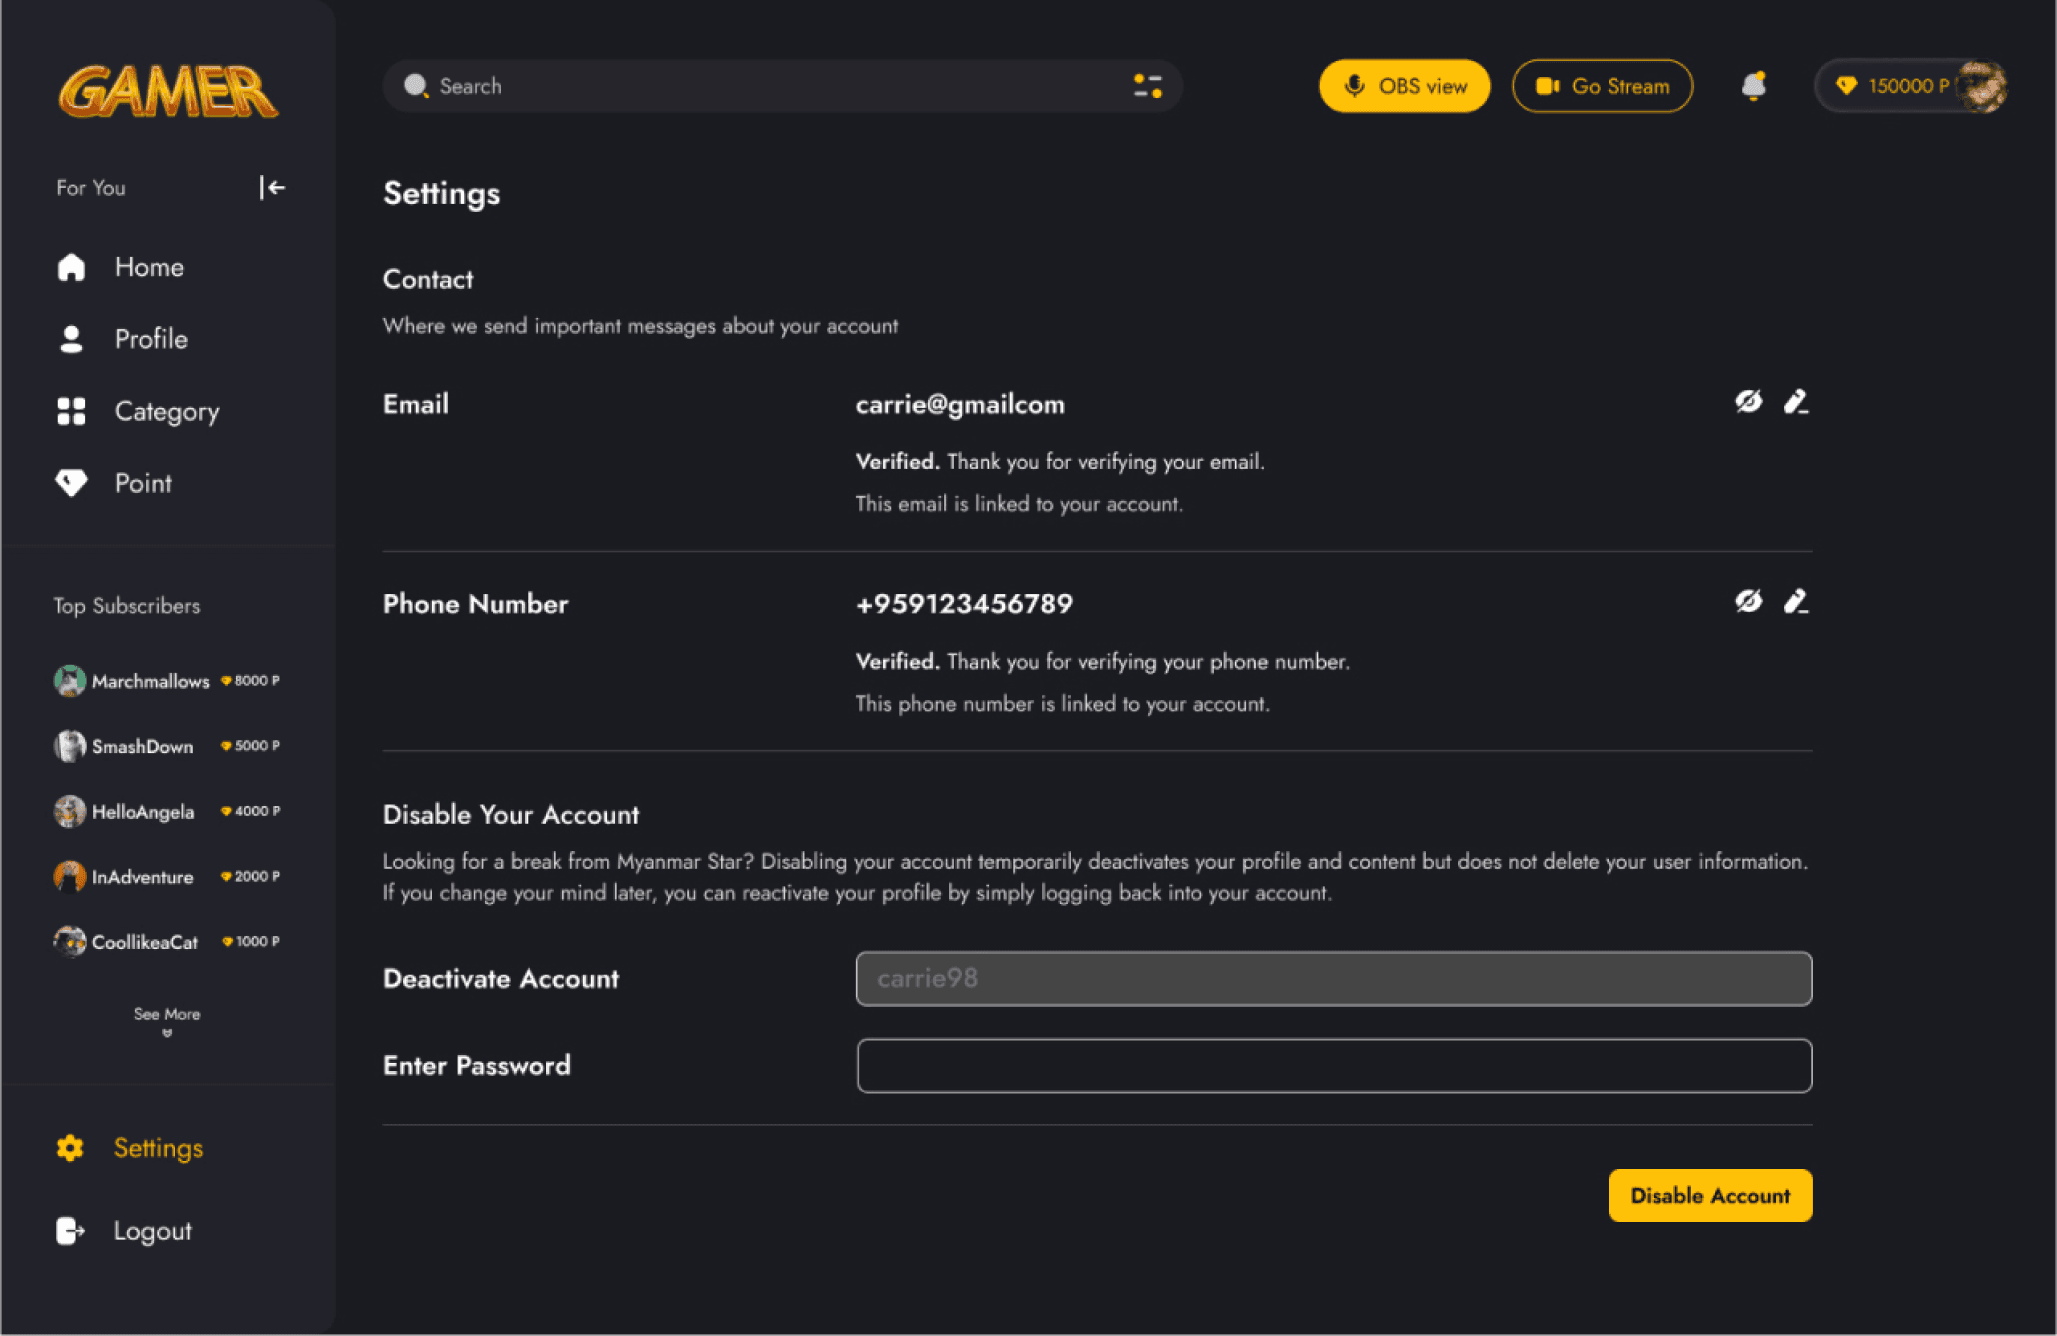Viewport: 2057px width, 1336px height.
Task: Open search filter options icon
Action: (1147, 86)
